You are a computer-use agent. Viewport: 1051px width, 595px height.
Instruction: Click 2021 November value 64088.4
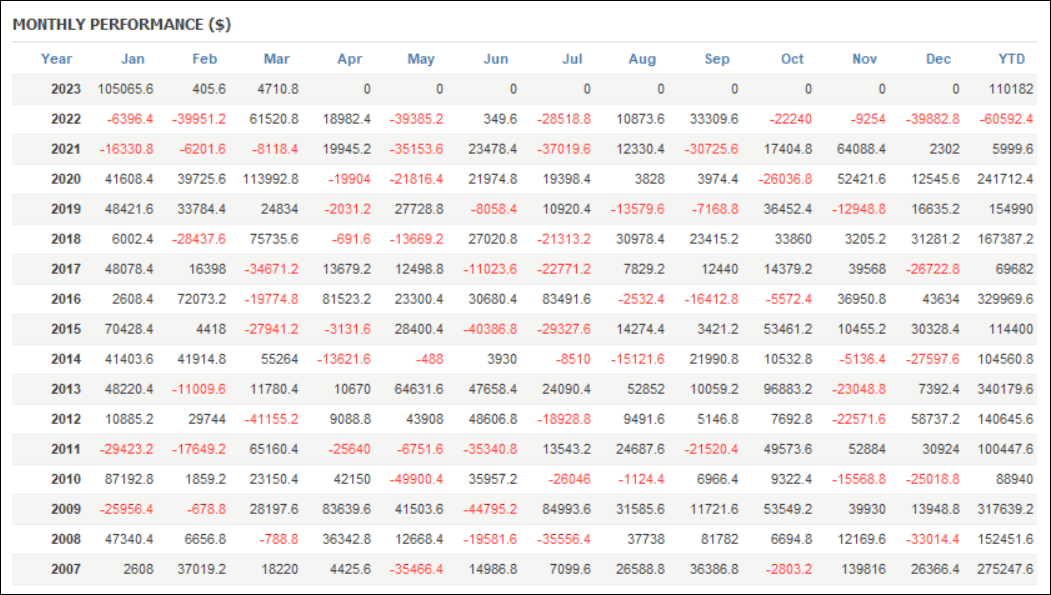(x=861, y=149)
